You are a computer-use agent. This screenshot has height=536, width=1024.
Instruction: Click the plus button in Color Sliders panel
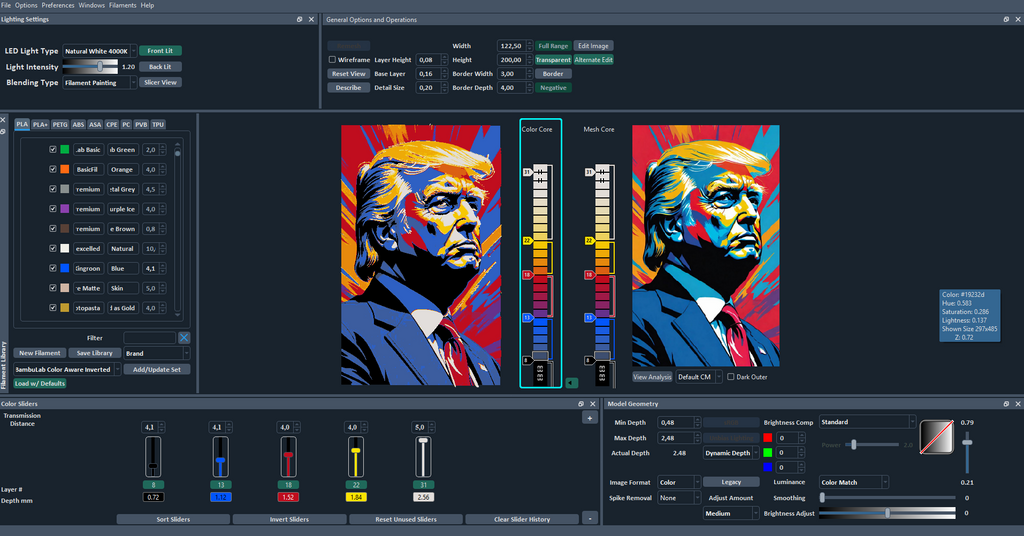[590, 418]
